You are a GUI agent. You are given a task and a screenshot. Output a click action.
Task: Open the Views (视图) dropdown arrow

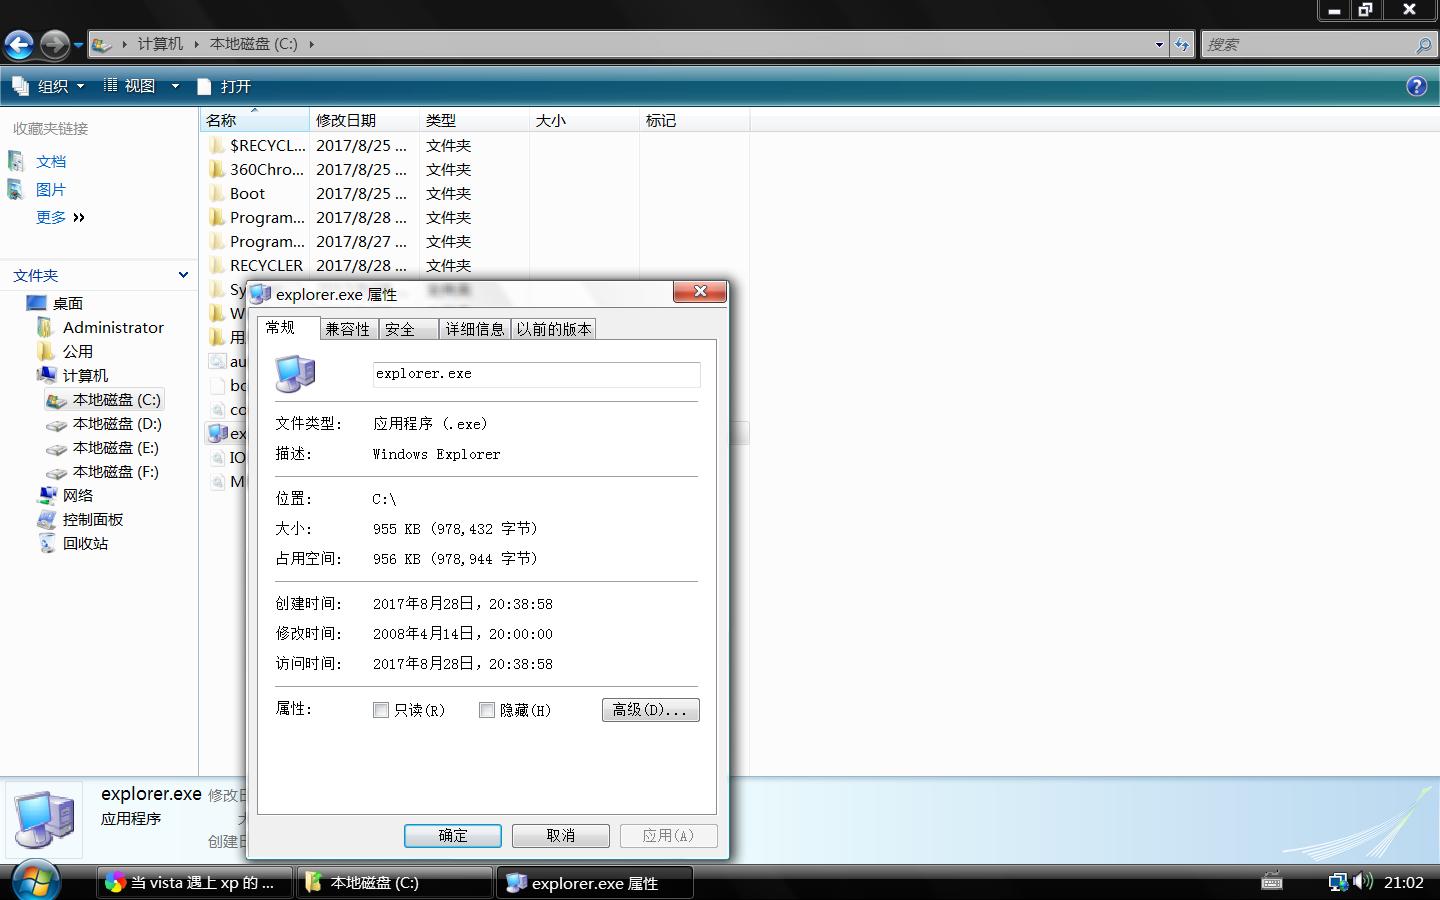pos(175,86)
